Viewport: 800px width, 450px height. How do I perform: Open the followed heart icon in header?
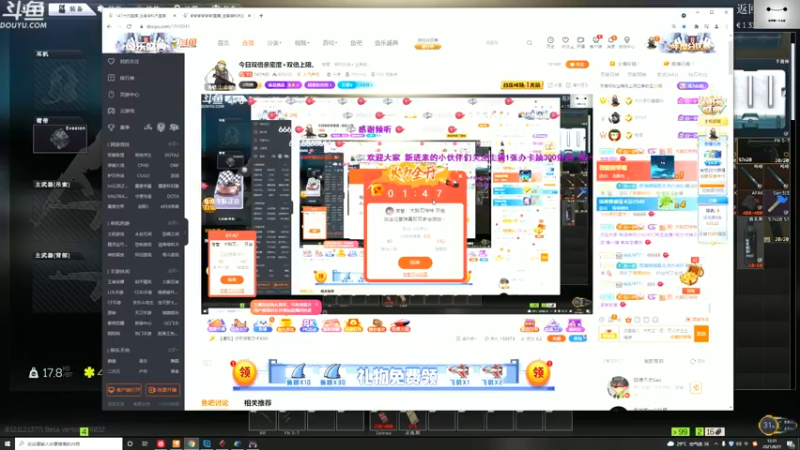click(565, 41)
